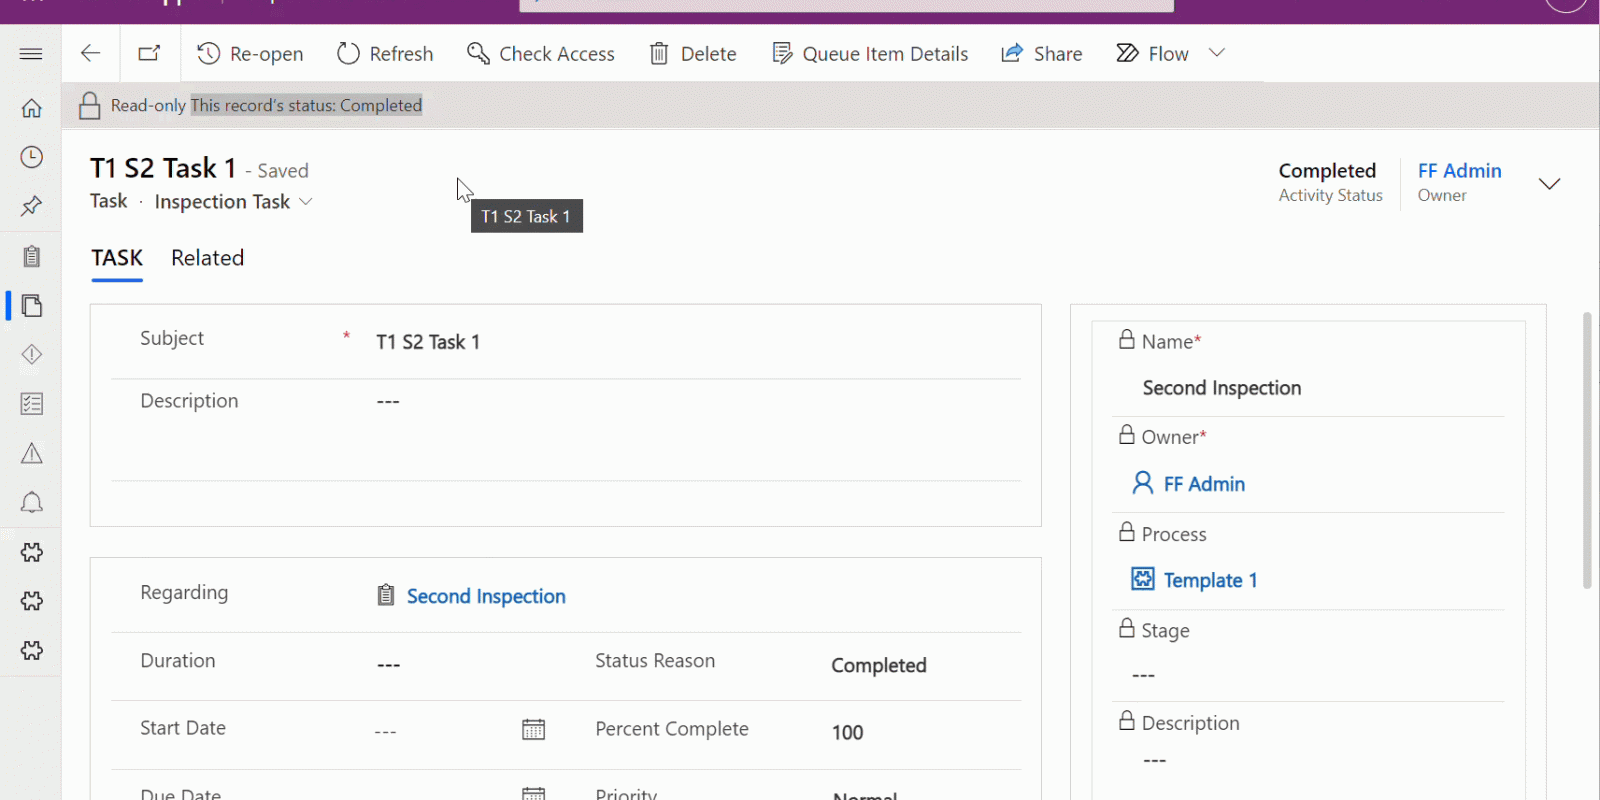Expand the Flow dropdown chevron
The width and height of the screenshot is (1600, 800).
point(1217,53)
